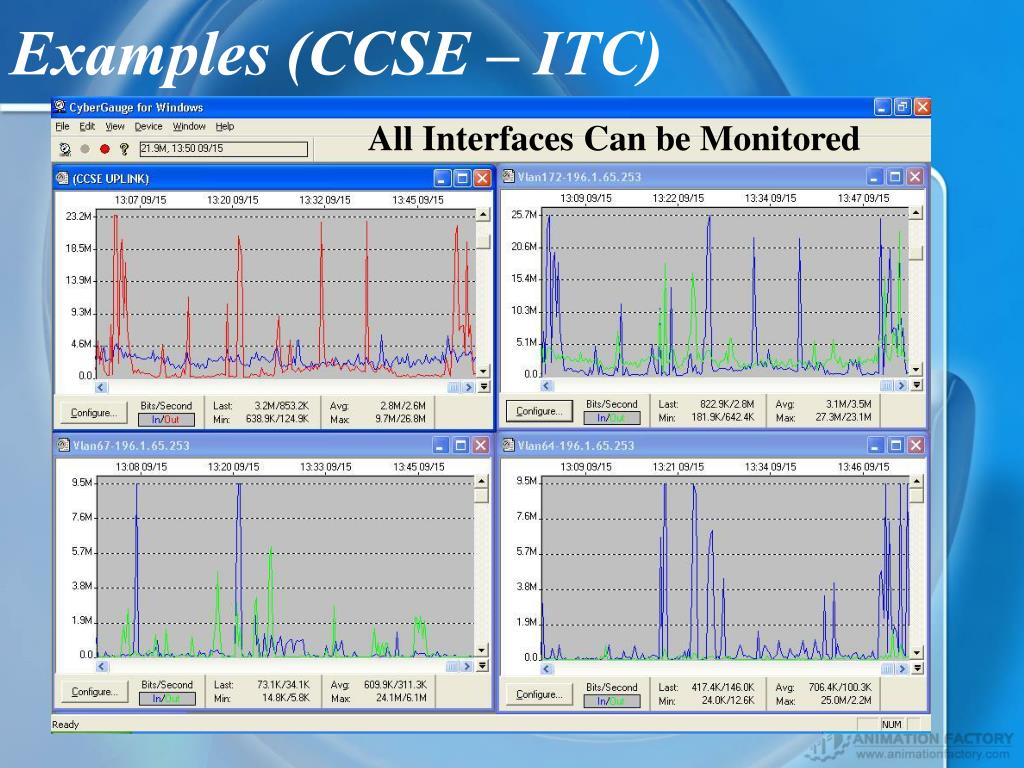Screen dimensions: 1024x768
Task: Click the 21.9M, 13:50 09/15 readout field
Action: pos(223,149)
